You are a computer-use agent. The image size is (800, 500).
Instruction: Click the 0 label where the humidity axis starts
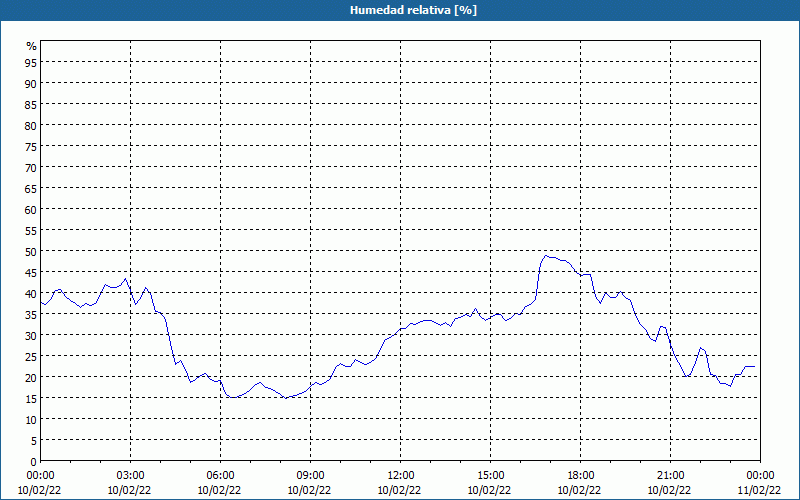point(34,462)
